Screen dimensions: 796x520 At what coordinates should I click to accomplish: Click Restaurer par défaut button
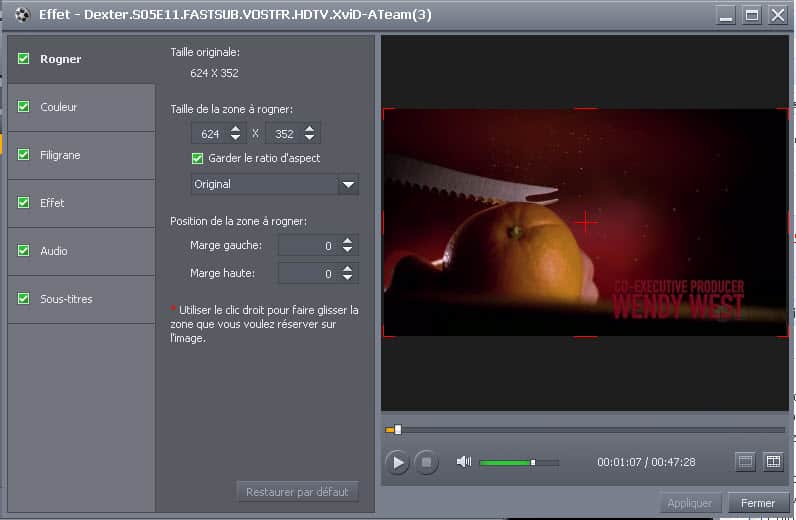click(x=297, y=492)
